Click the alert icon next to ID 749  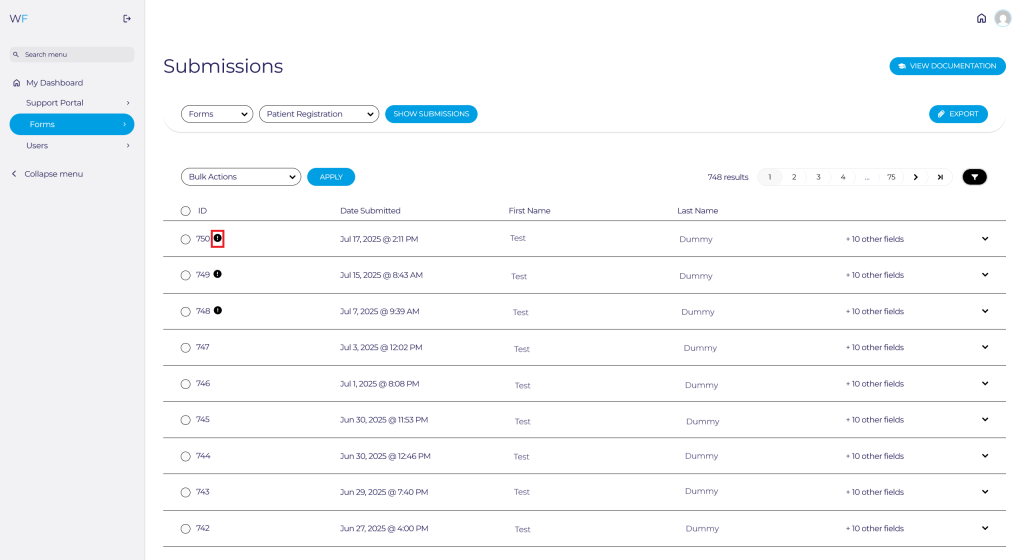pyautogui.click(x=218, y=274)
